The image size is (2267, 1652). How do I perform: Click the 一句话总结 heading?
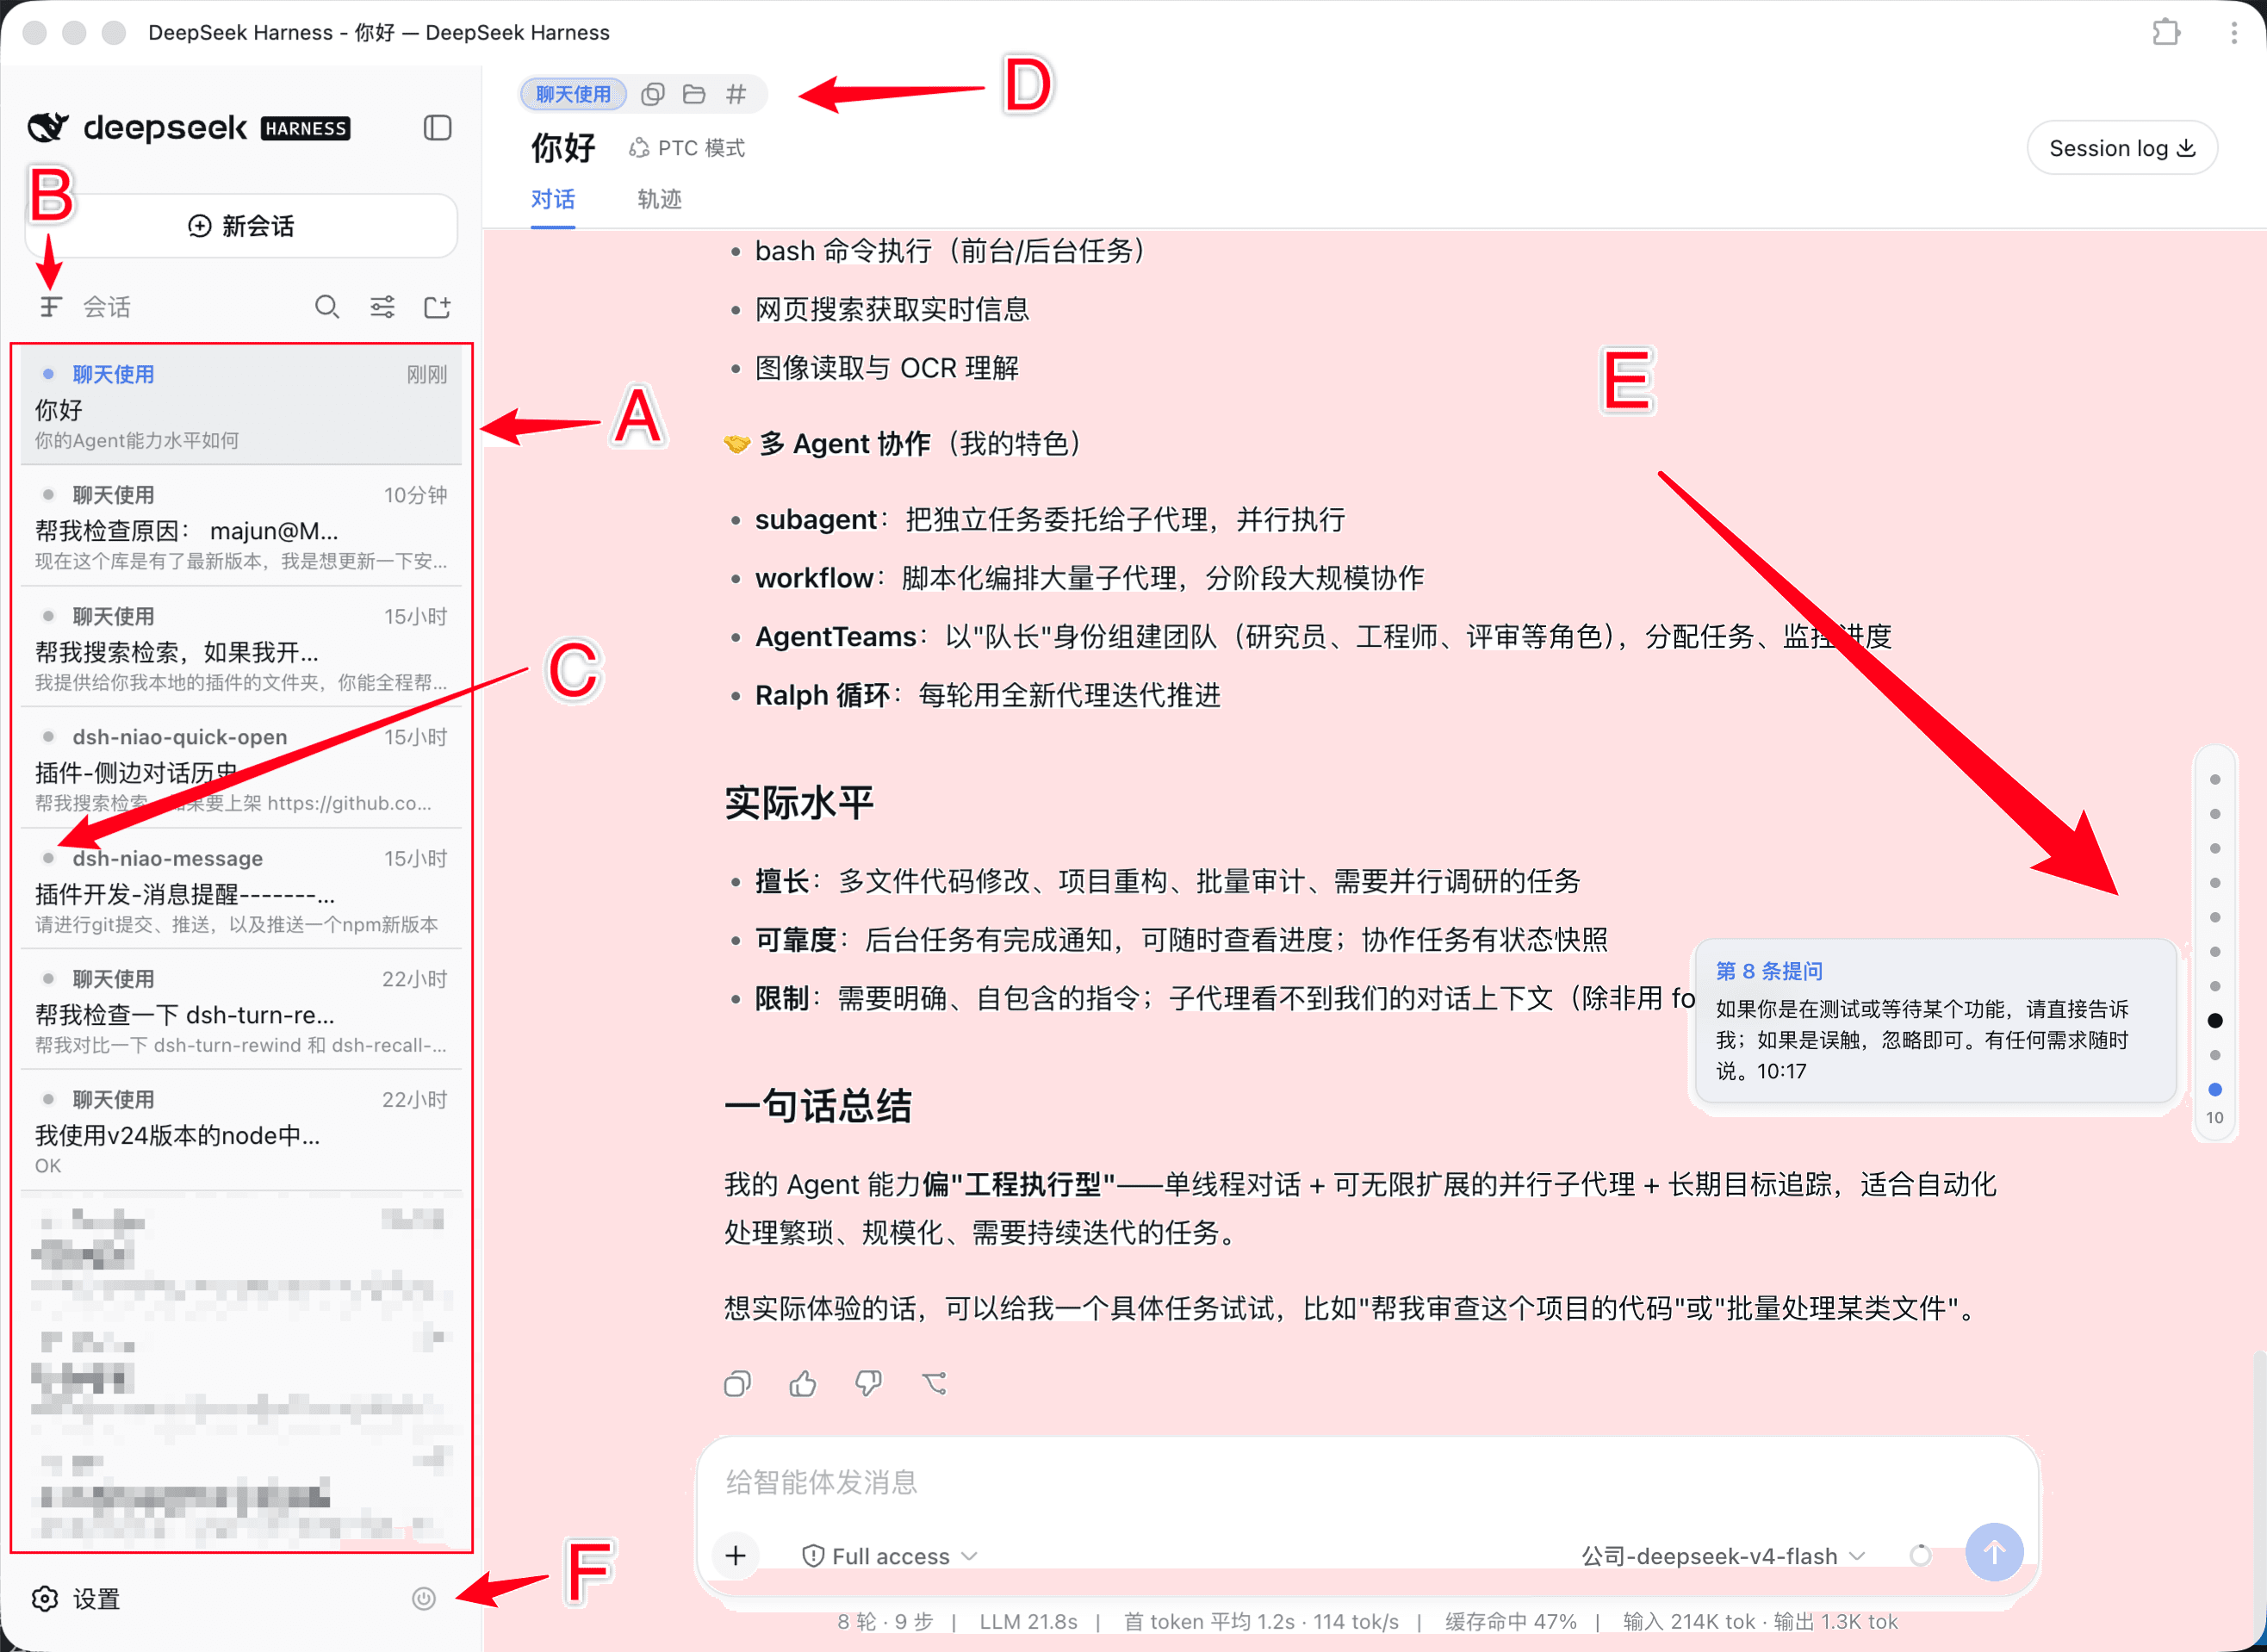(x=818, y=1106)
